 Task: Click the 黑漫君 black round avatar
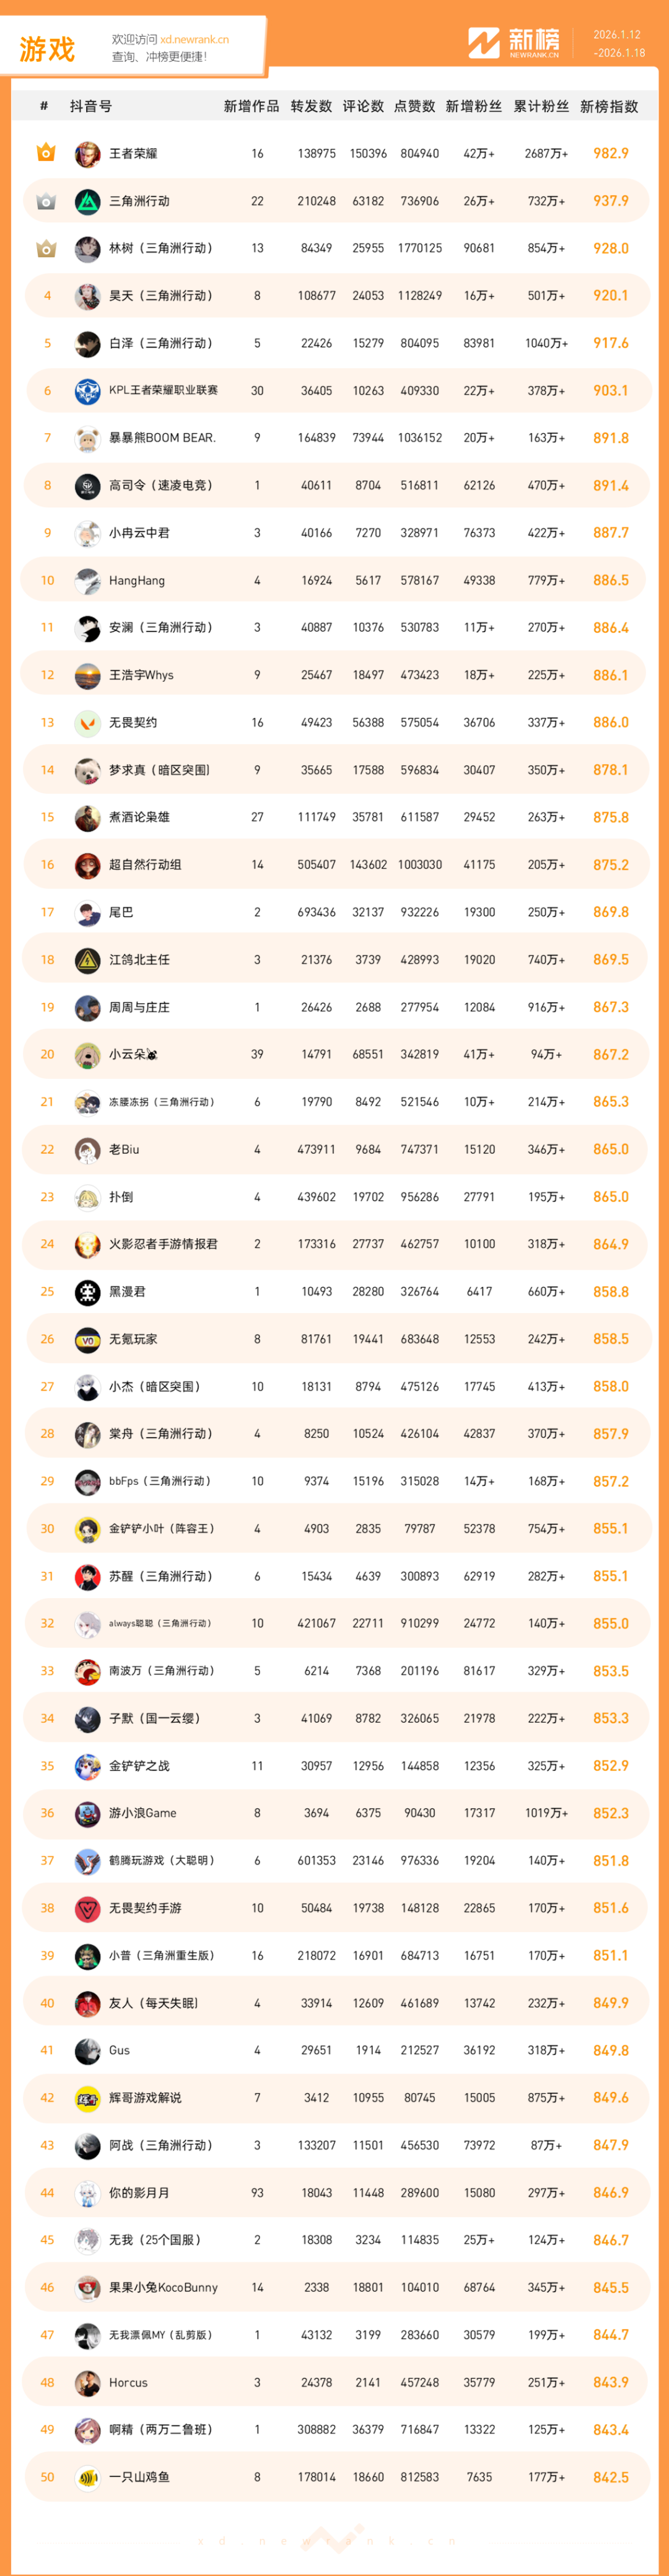(87, 1292)
